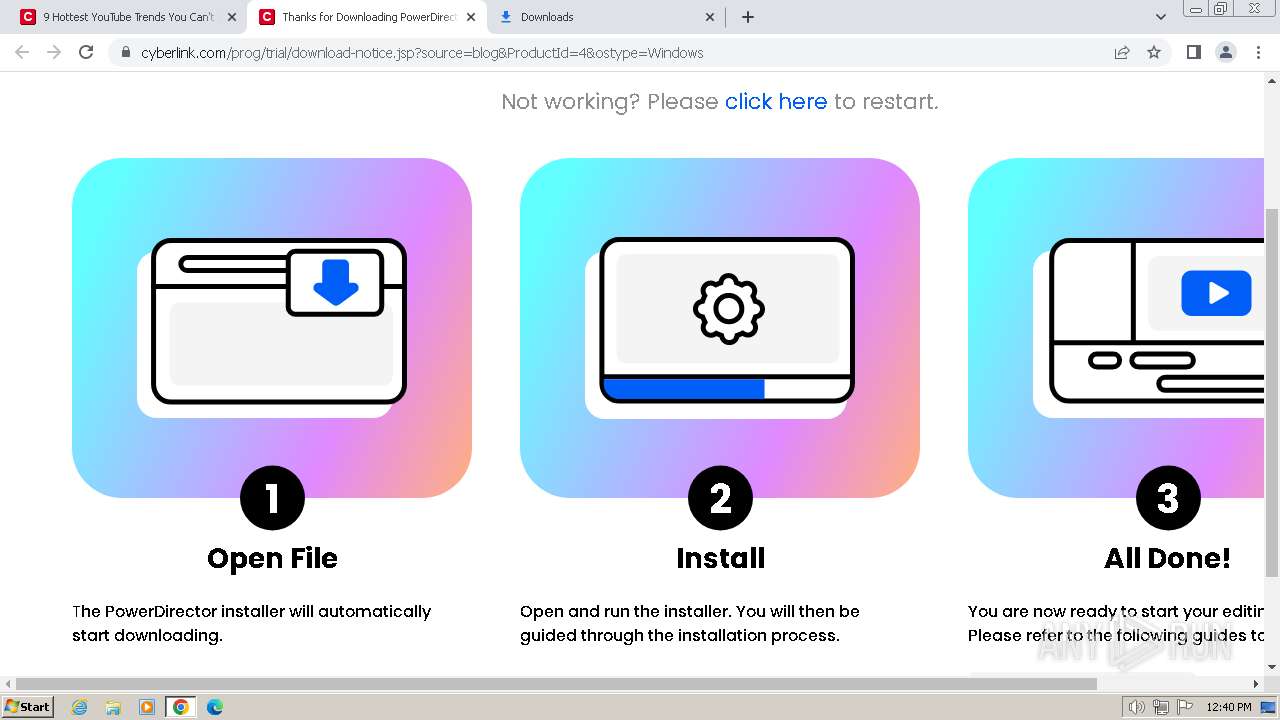Close the 9 Hottest YouTube Trends tab
This screenshot has height=720, width=1280.
click(232, 17)
